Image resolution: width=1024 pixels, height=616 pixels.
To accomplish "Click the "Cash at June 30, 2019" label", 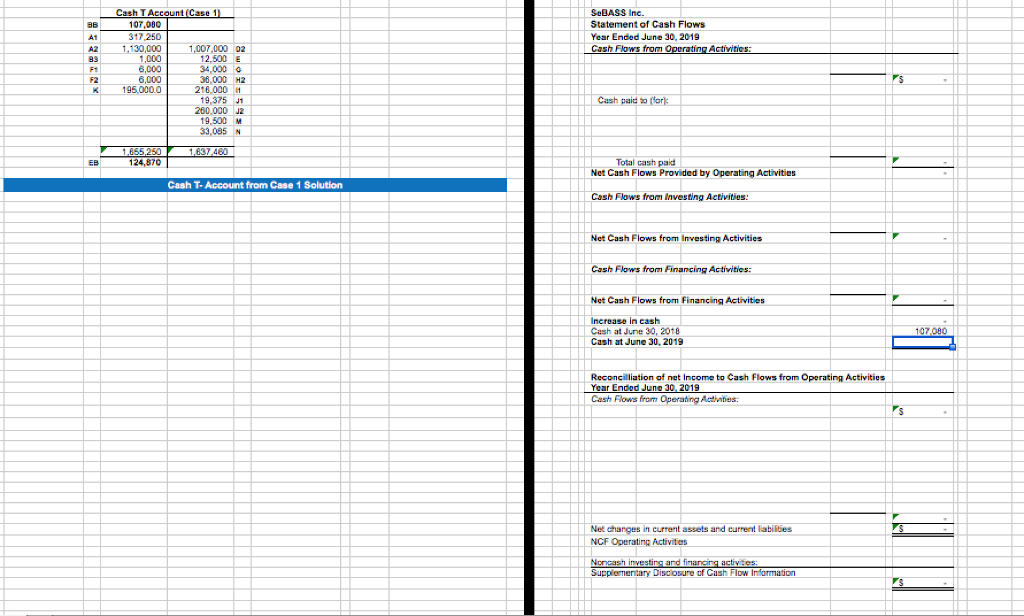I will (x=637, y=342).
